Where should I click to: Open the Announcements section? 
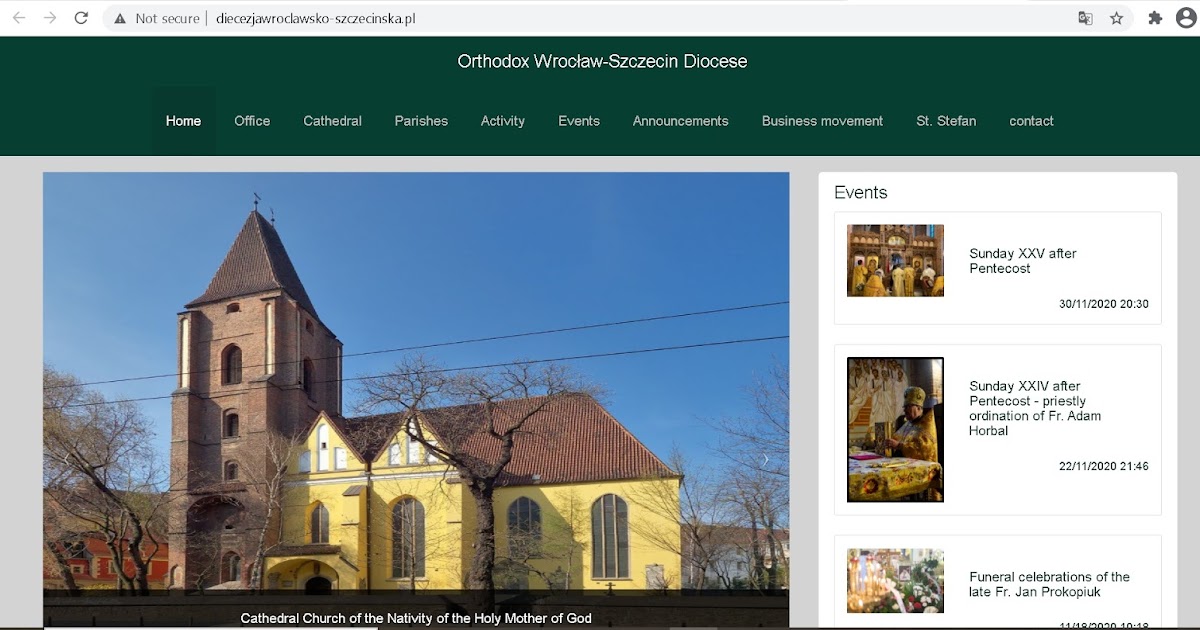680,120
